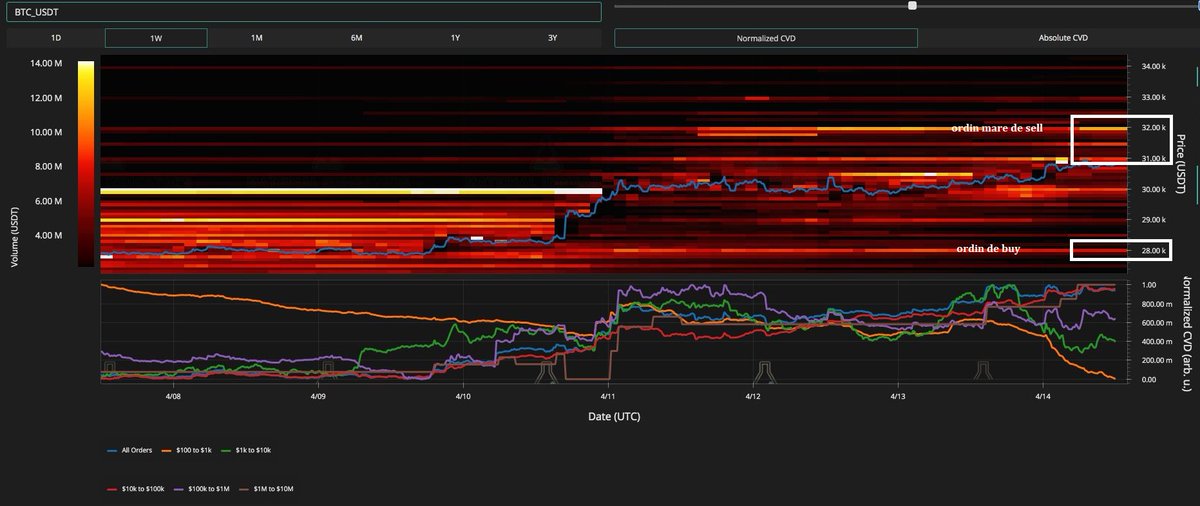The width and height of the screenshot is (1200, 506).
Task: Choose the 3Y timeframe
Action: (x=552, y=38)
